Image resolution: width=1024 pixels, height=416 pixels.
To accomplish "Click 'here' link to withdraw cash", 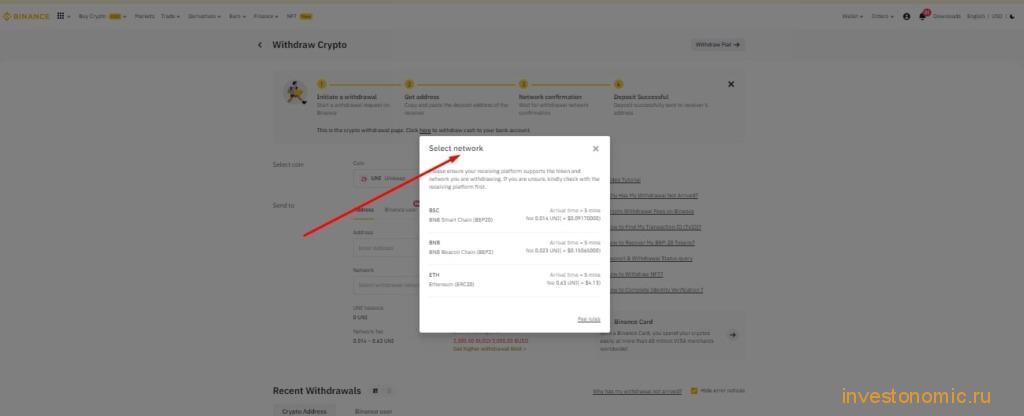I will [x=425, y=131].
